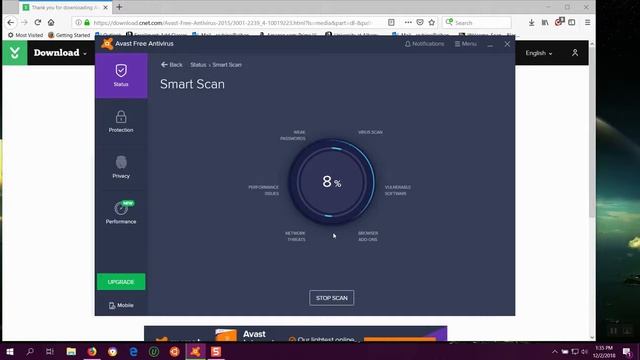Open Firefox hamburger menu
This screenshot has width=640, height=360.
coord(587,22)
